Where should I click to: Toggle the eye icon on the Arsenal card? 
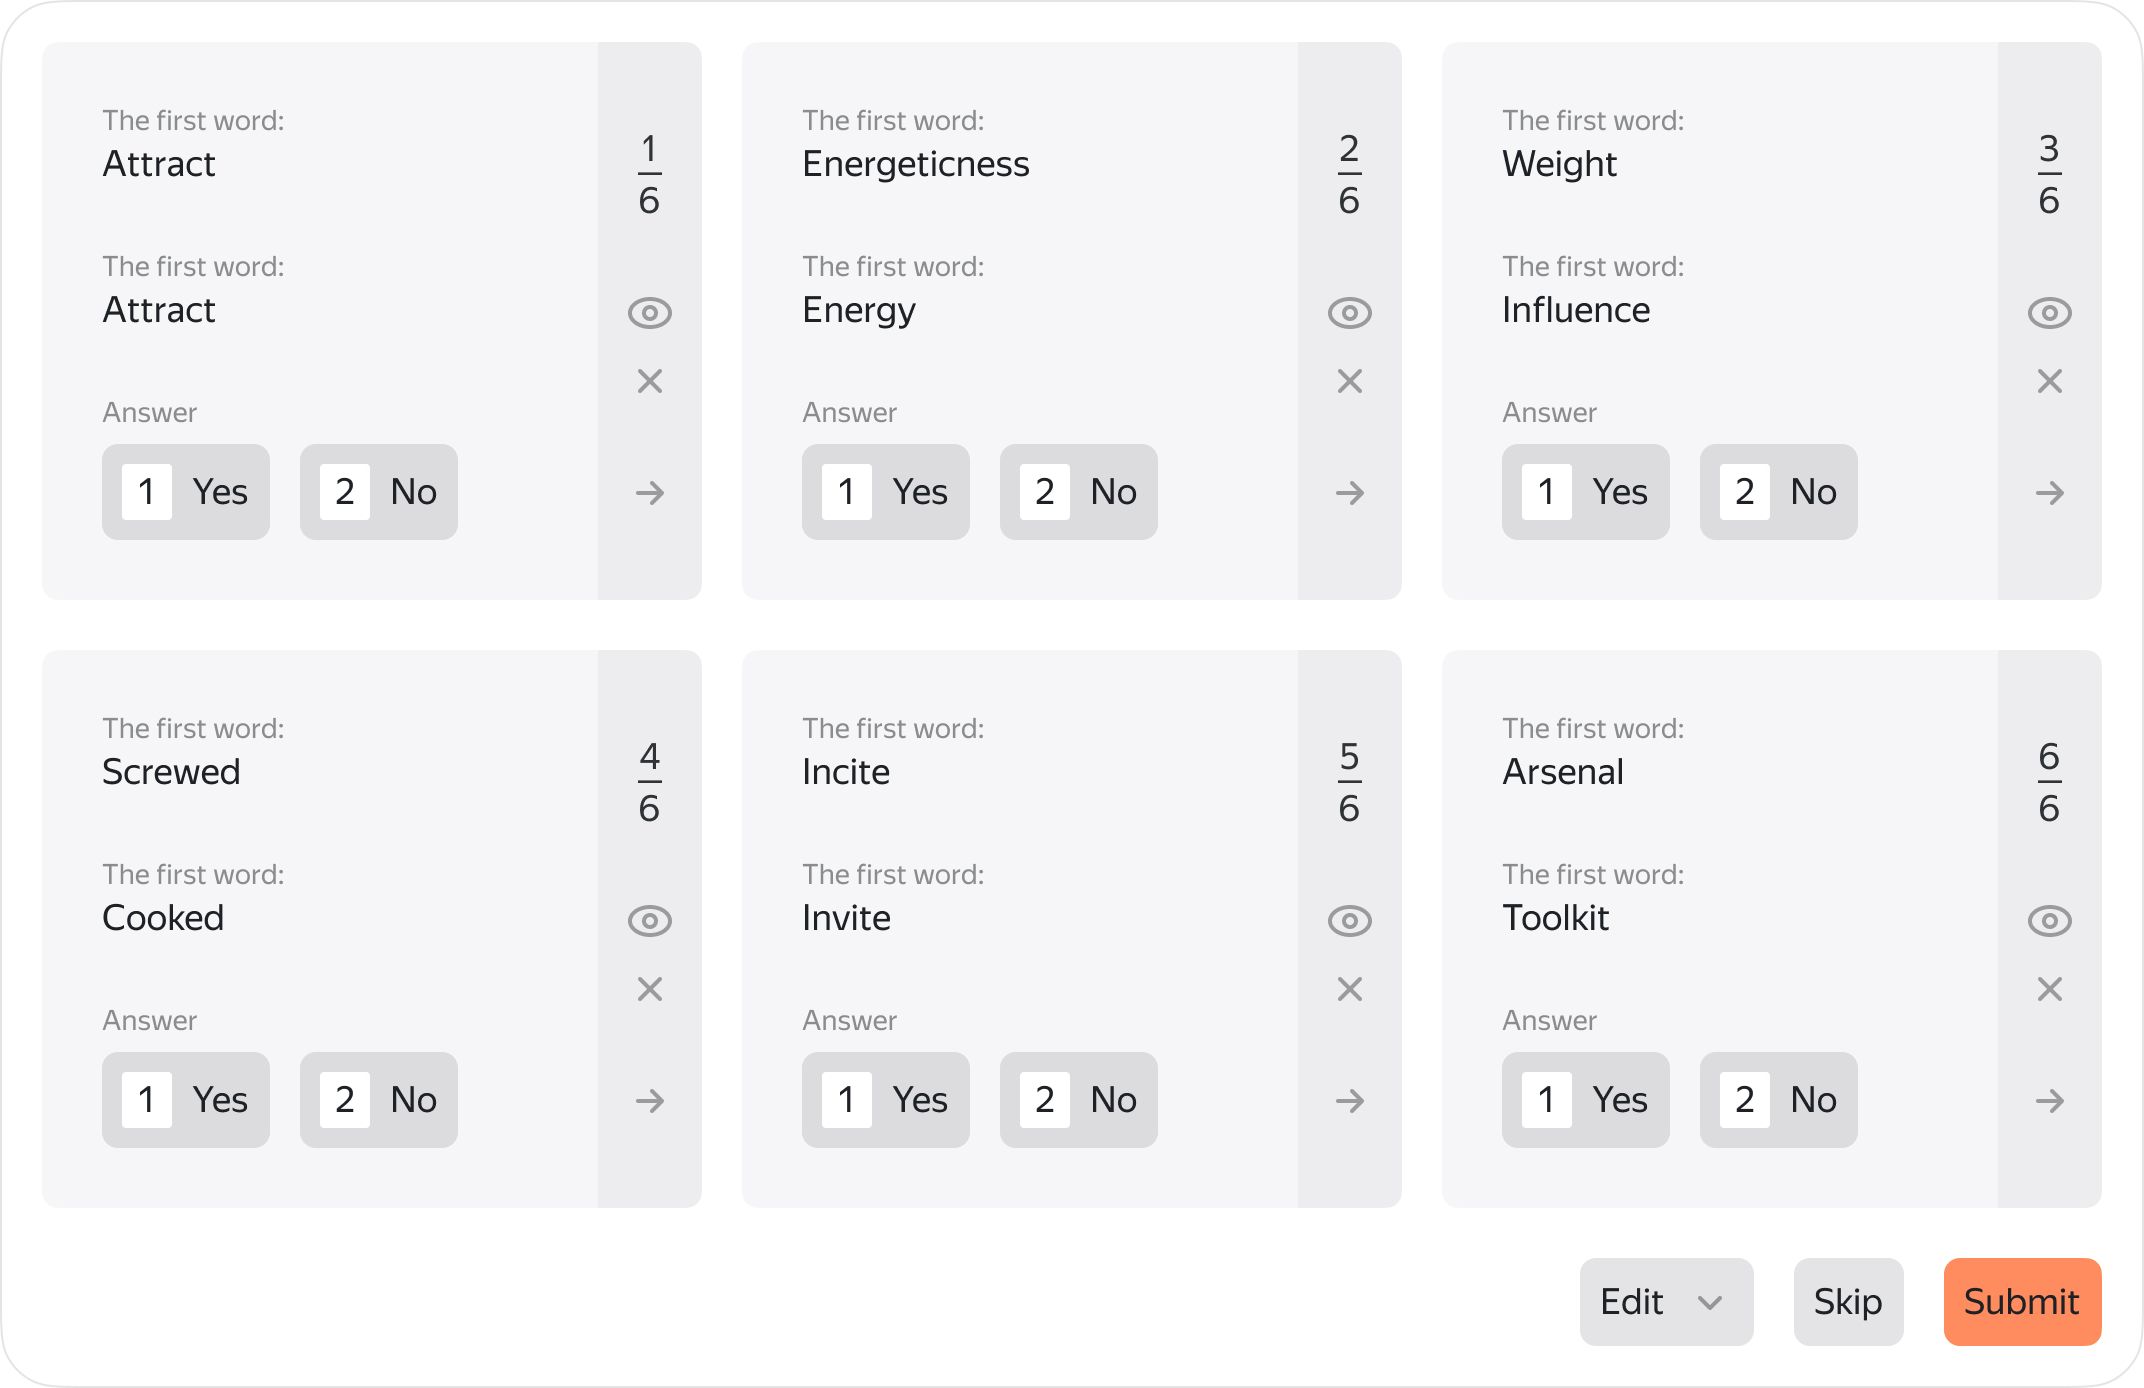coord(2050,921)
